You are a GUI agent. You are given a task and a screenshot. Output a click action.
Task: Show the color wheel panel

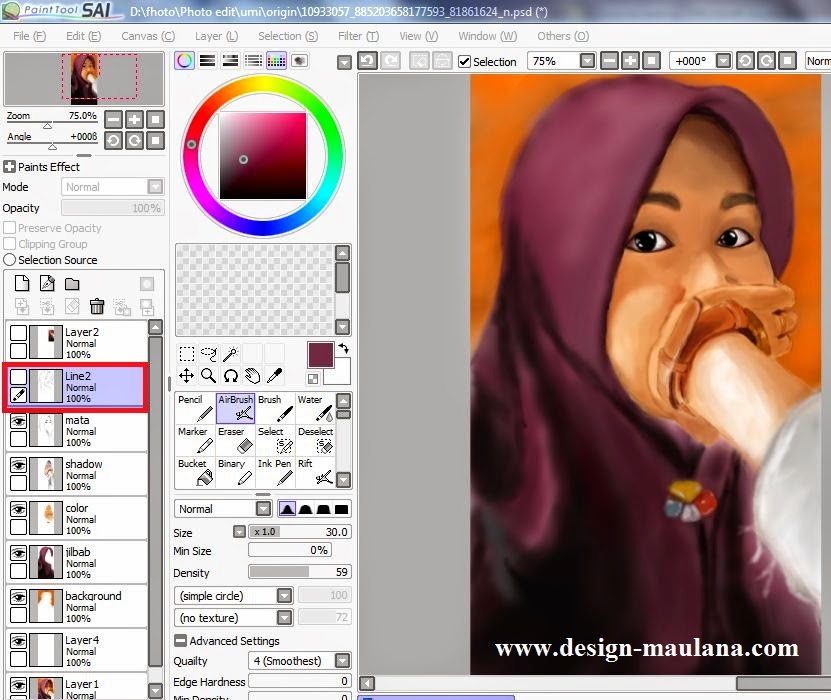[184, 61]
